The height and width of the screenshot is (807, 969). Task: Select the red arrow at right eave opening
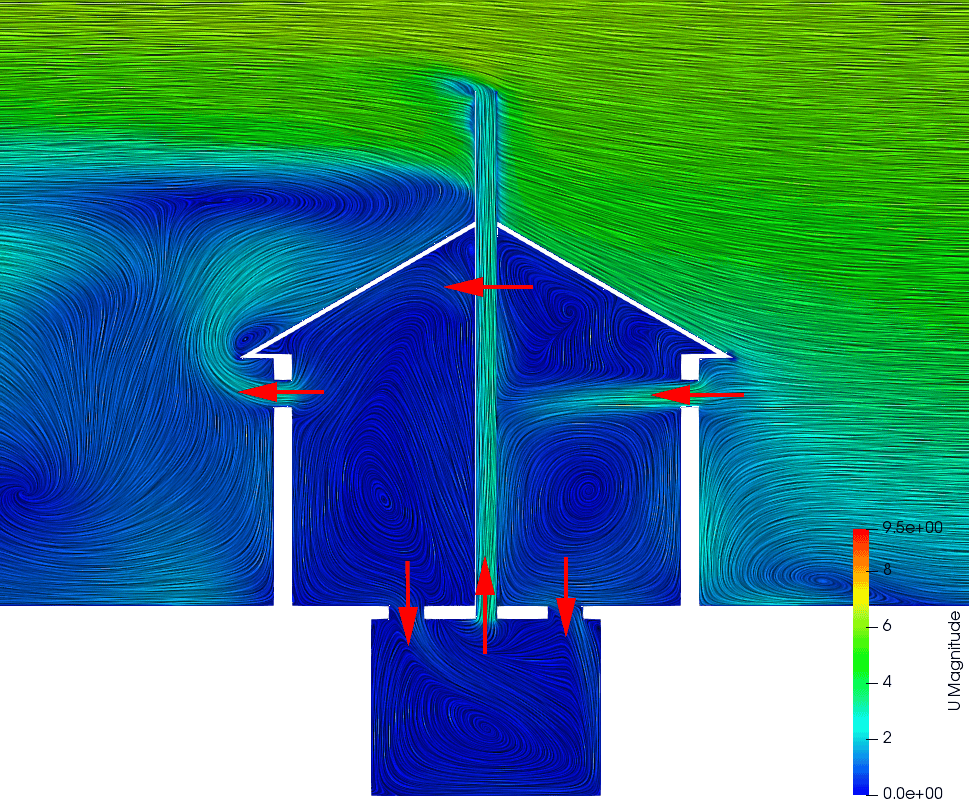pyautogui.click(x=697, y=396)
